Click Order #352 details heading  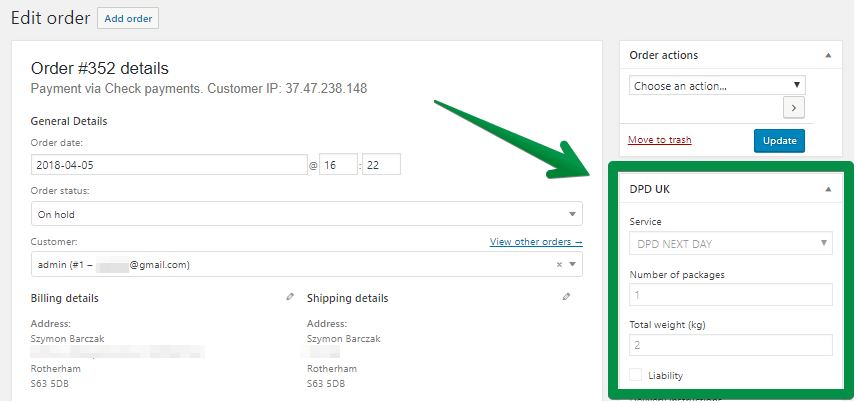coord(100,68)
